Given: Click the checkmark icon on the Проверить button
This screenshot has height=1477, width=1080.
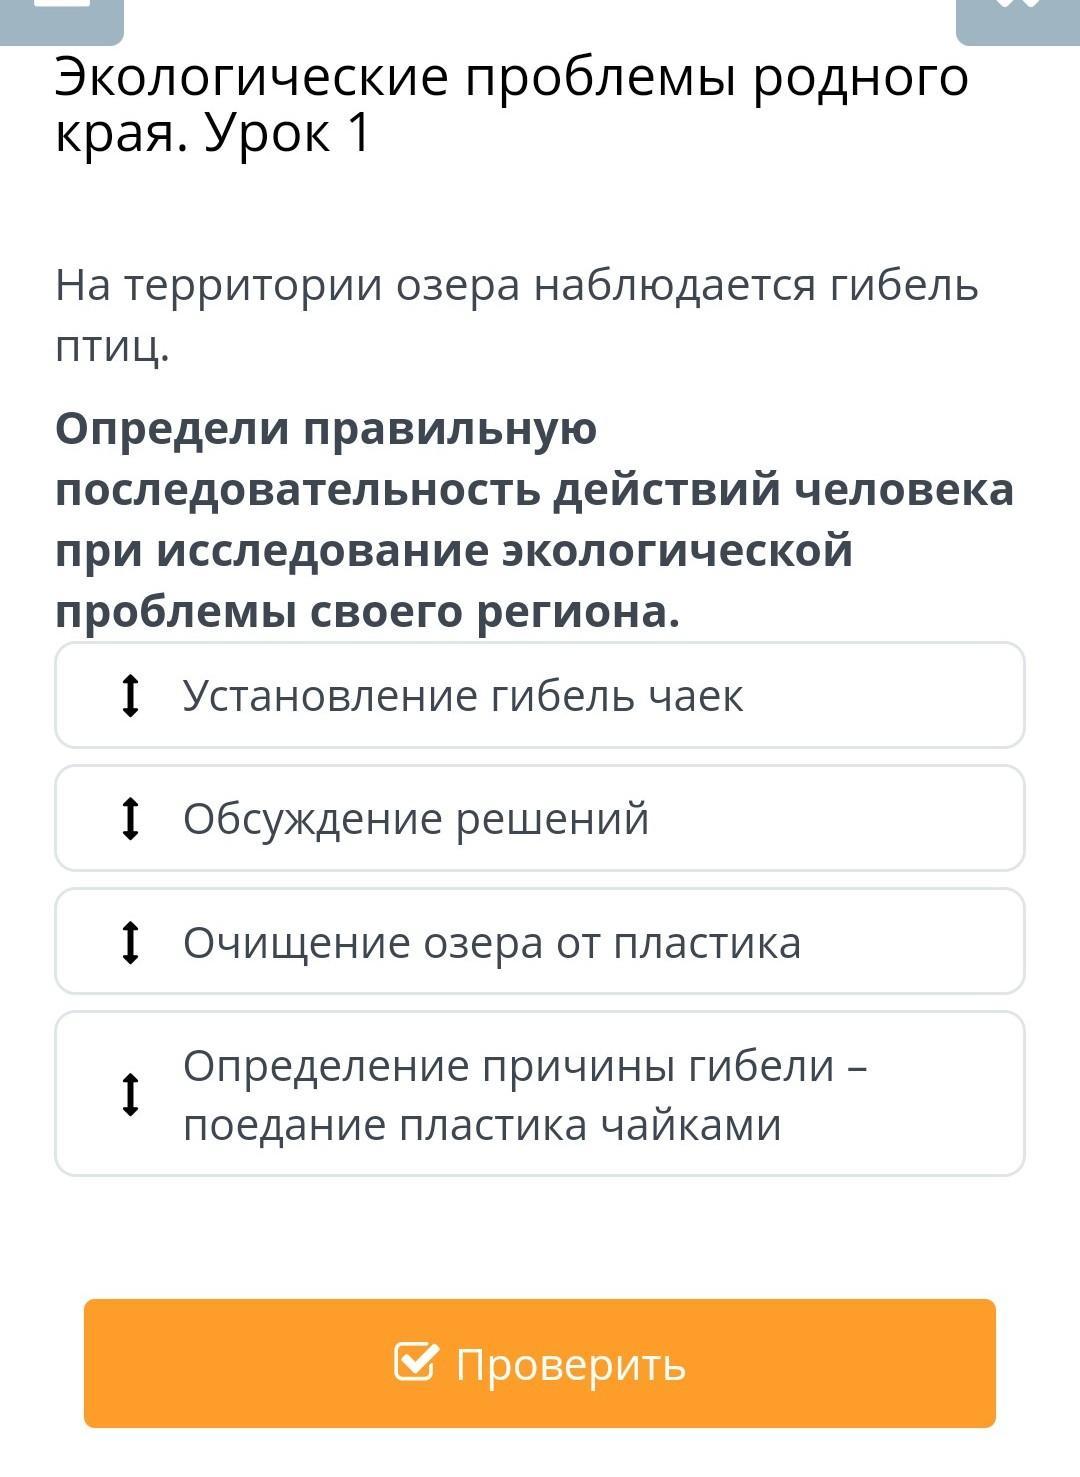Looking at the screenshot, I should point(416,1361).
